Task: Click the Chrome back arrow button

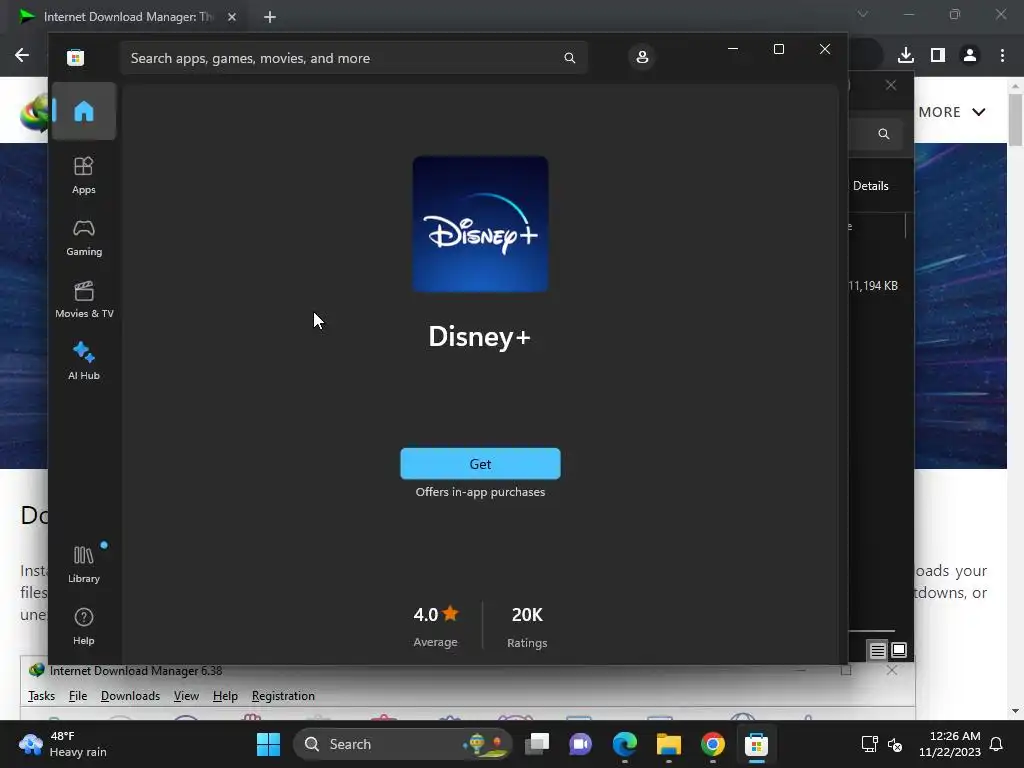Action: [x=22, y=55]
